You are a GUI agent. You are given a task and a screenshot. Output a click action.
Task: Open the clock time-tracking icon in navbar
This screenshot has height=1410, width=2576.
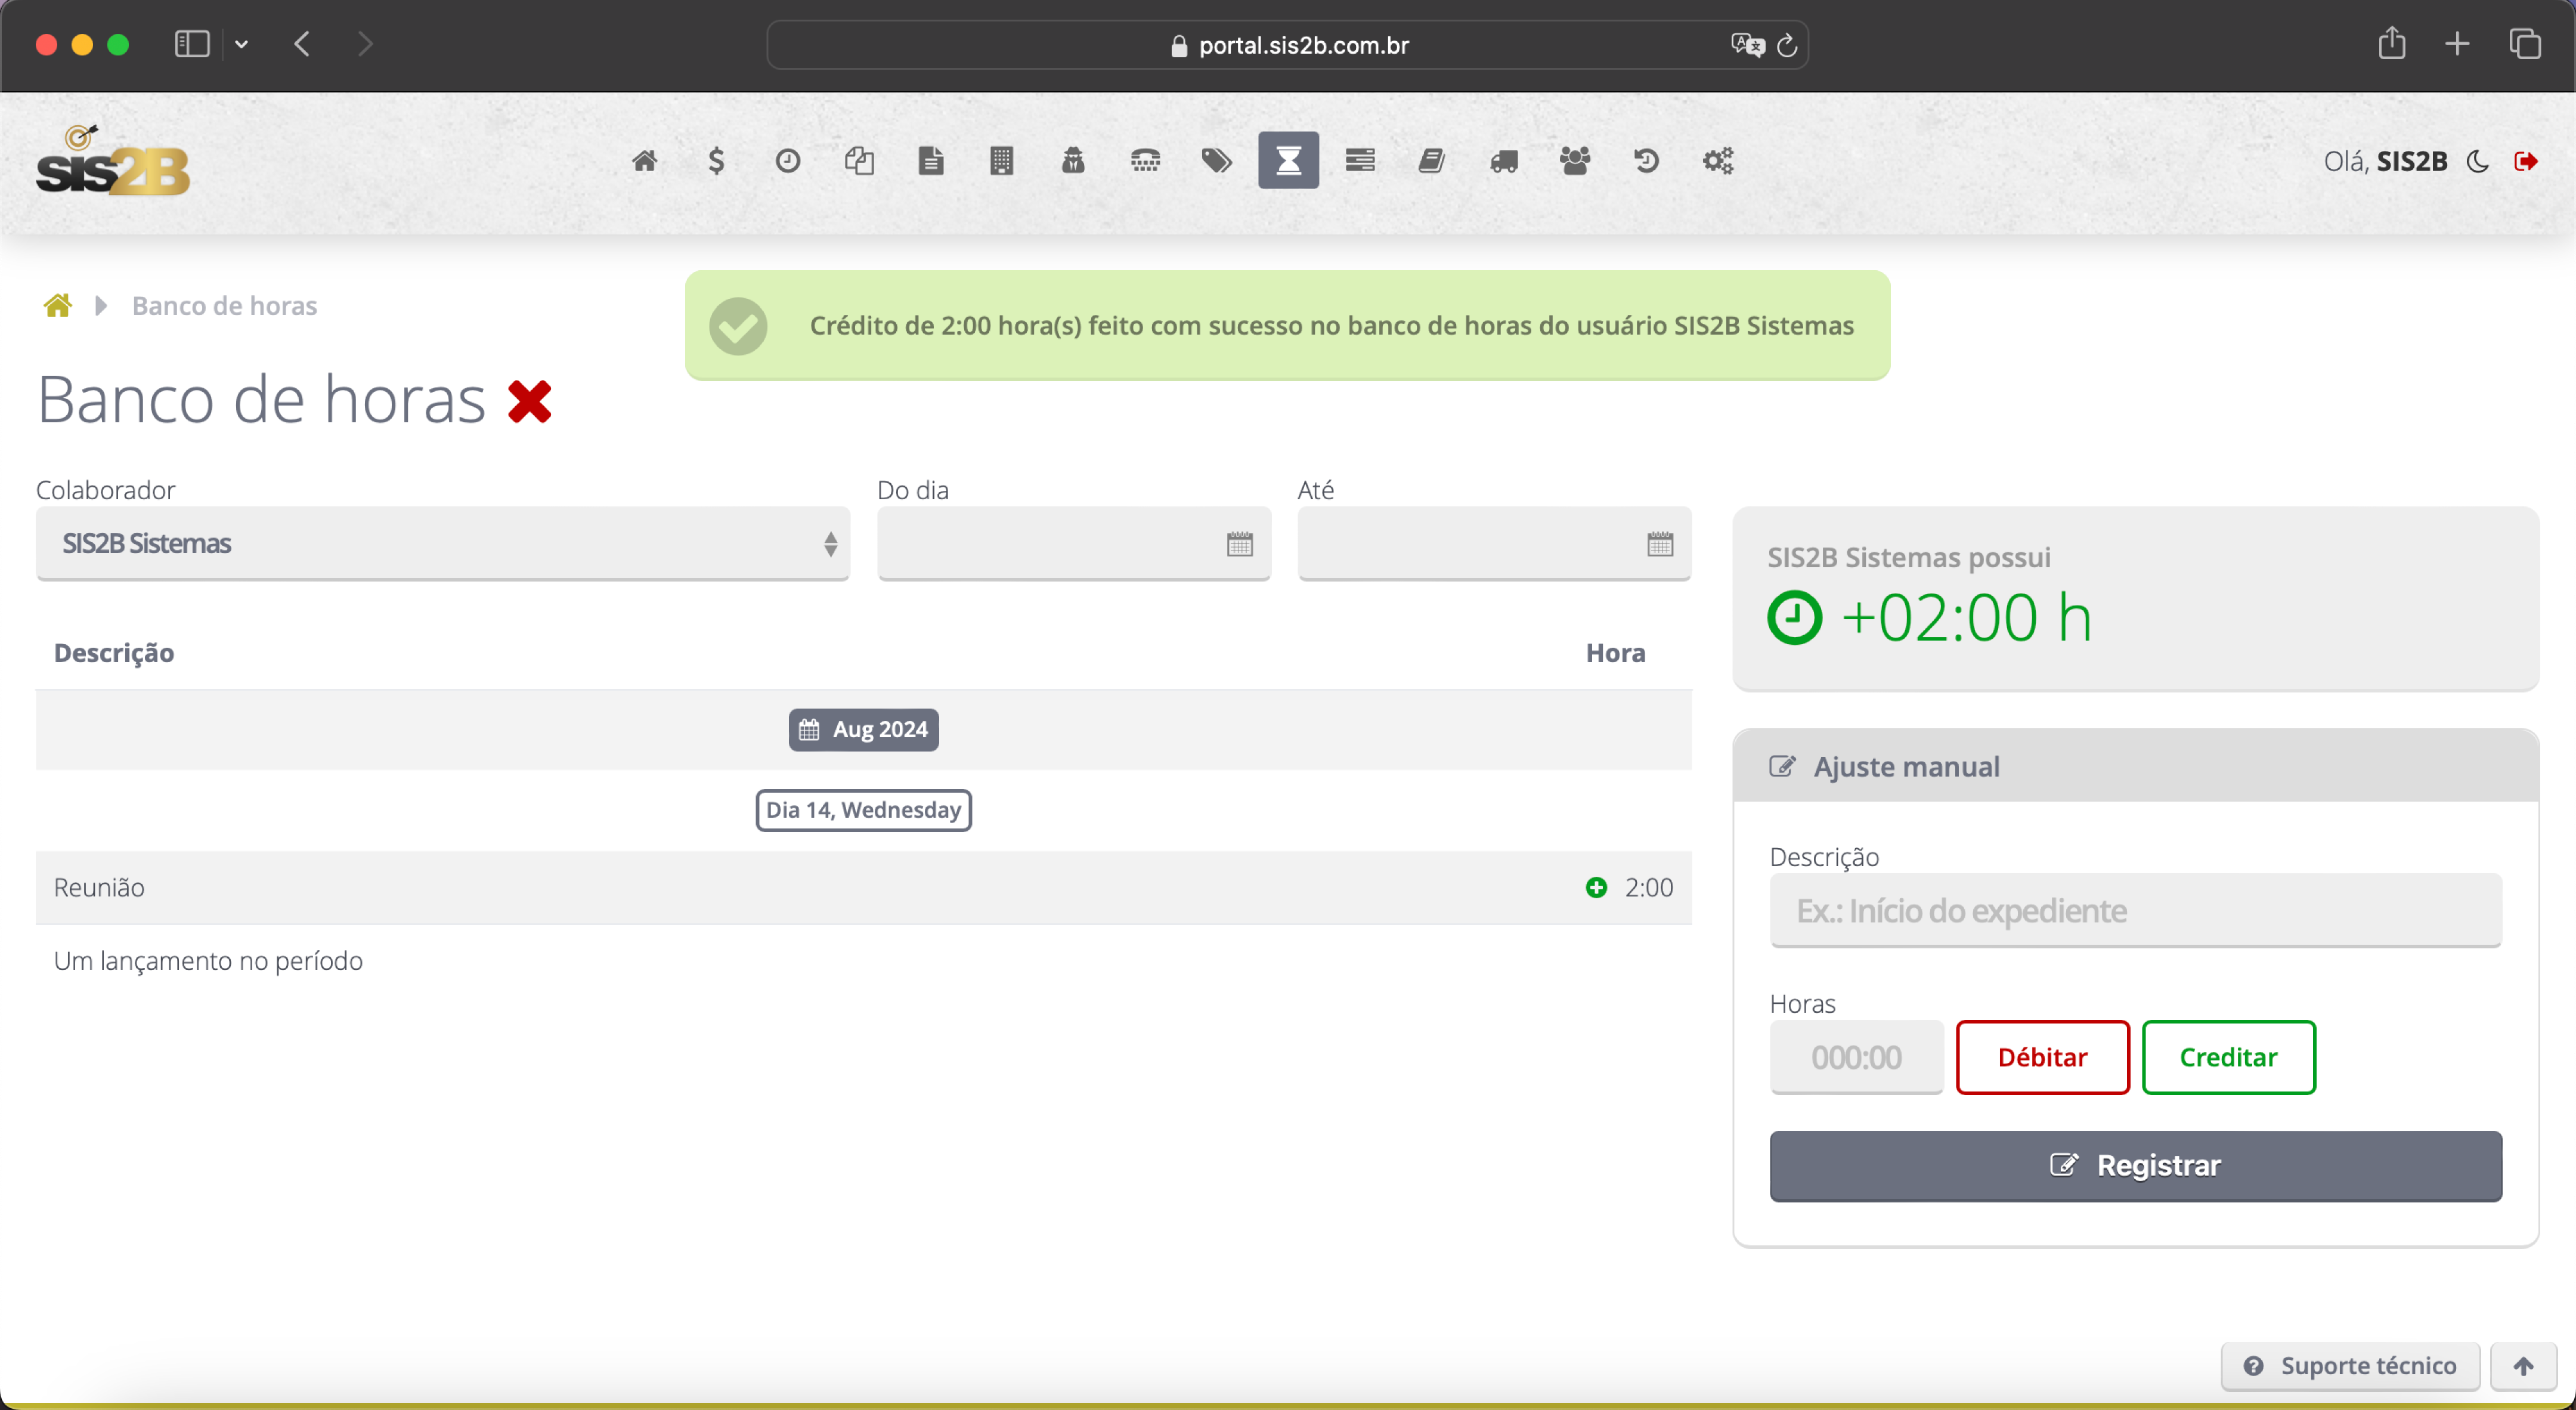(x=788, y=161)
